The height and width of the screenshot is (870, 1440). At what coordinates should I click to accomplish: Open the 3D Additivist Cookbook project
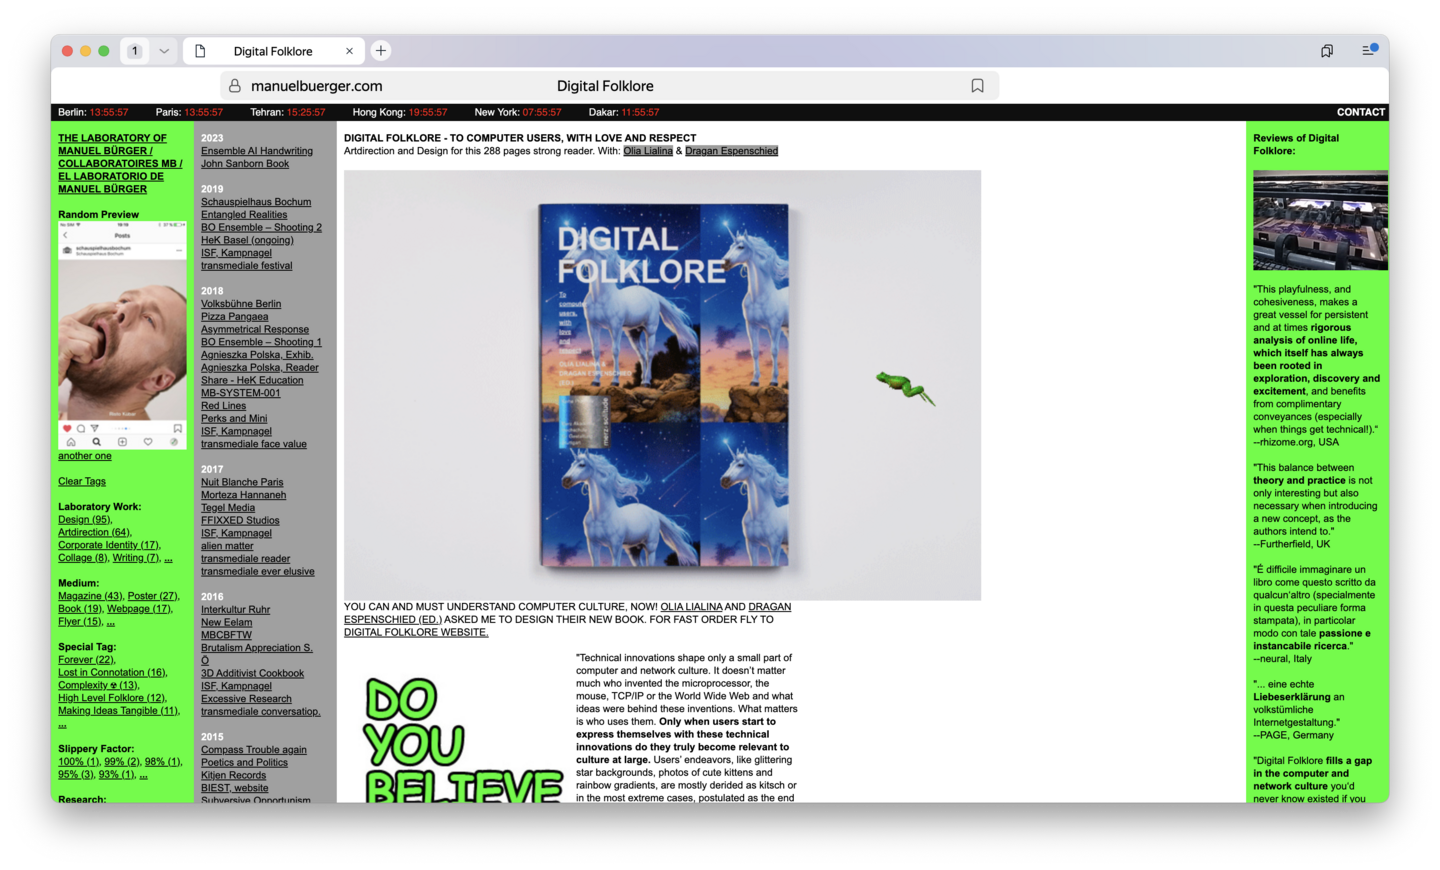coord(252,674)
